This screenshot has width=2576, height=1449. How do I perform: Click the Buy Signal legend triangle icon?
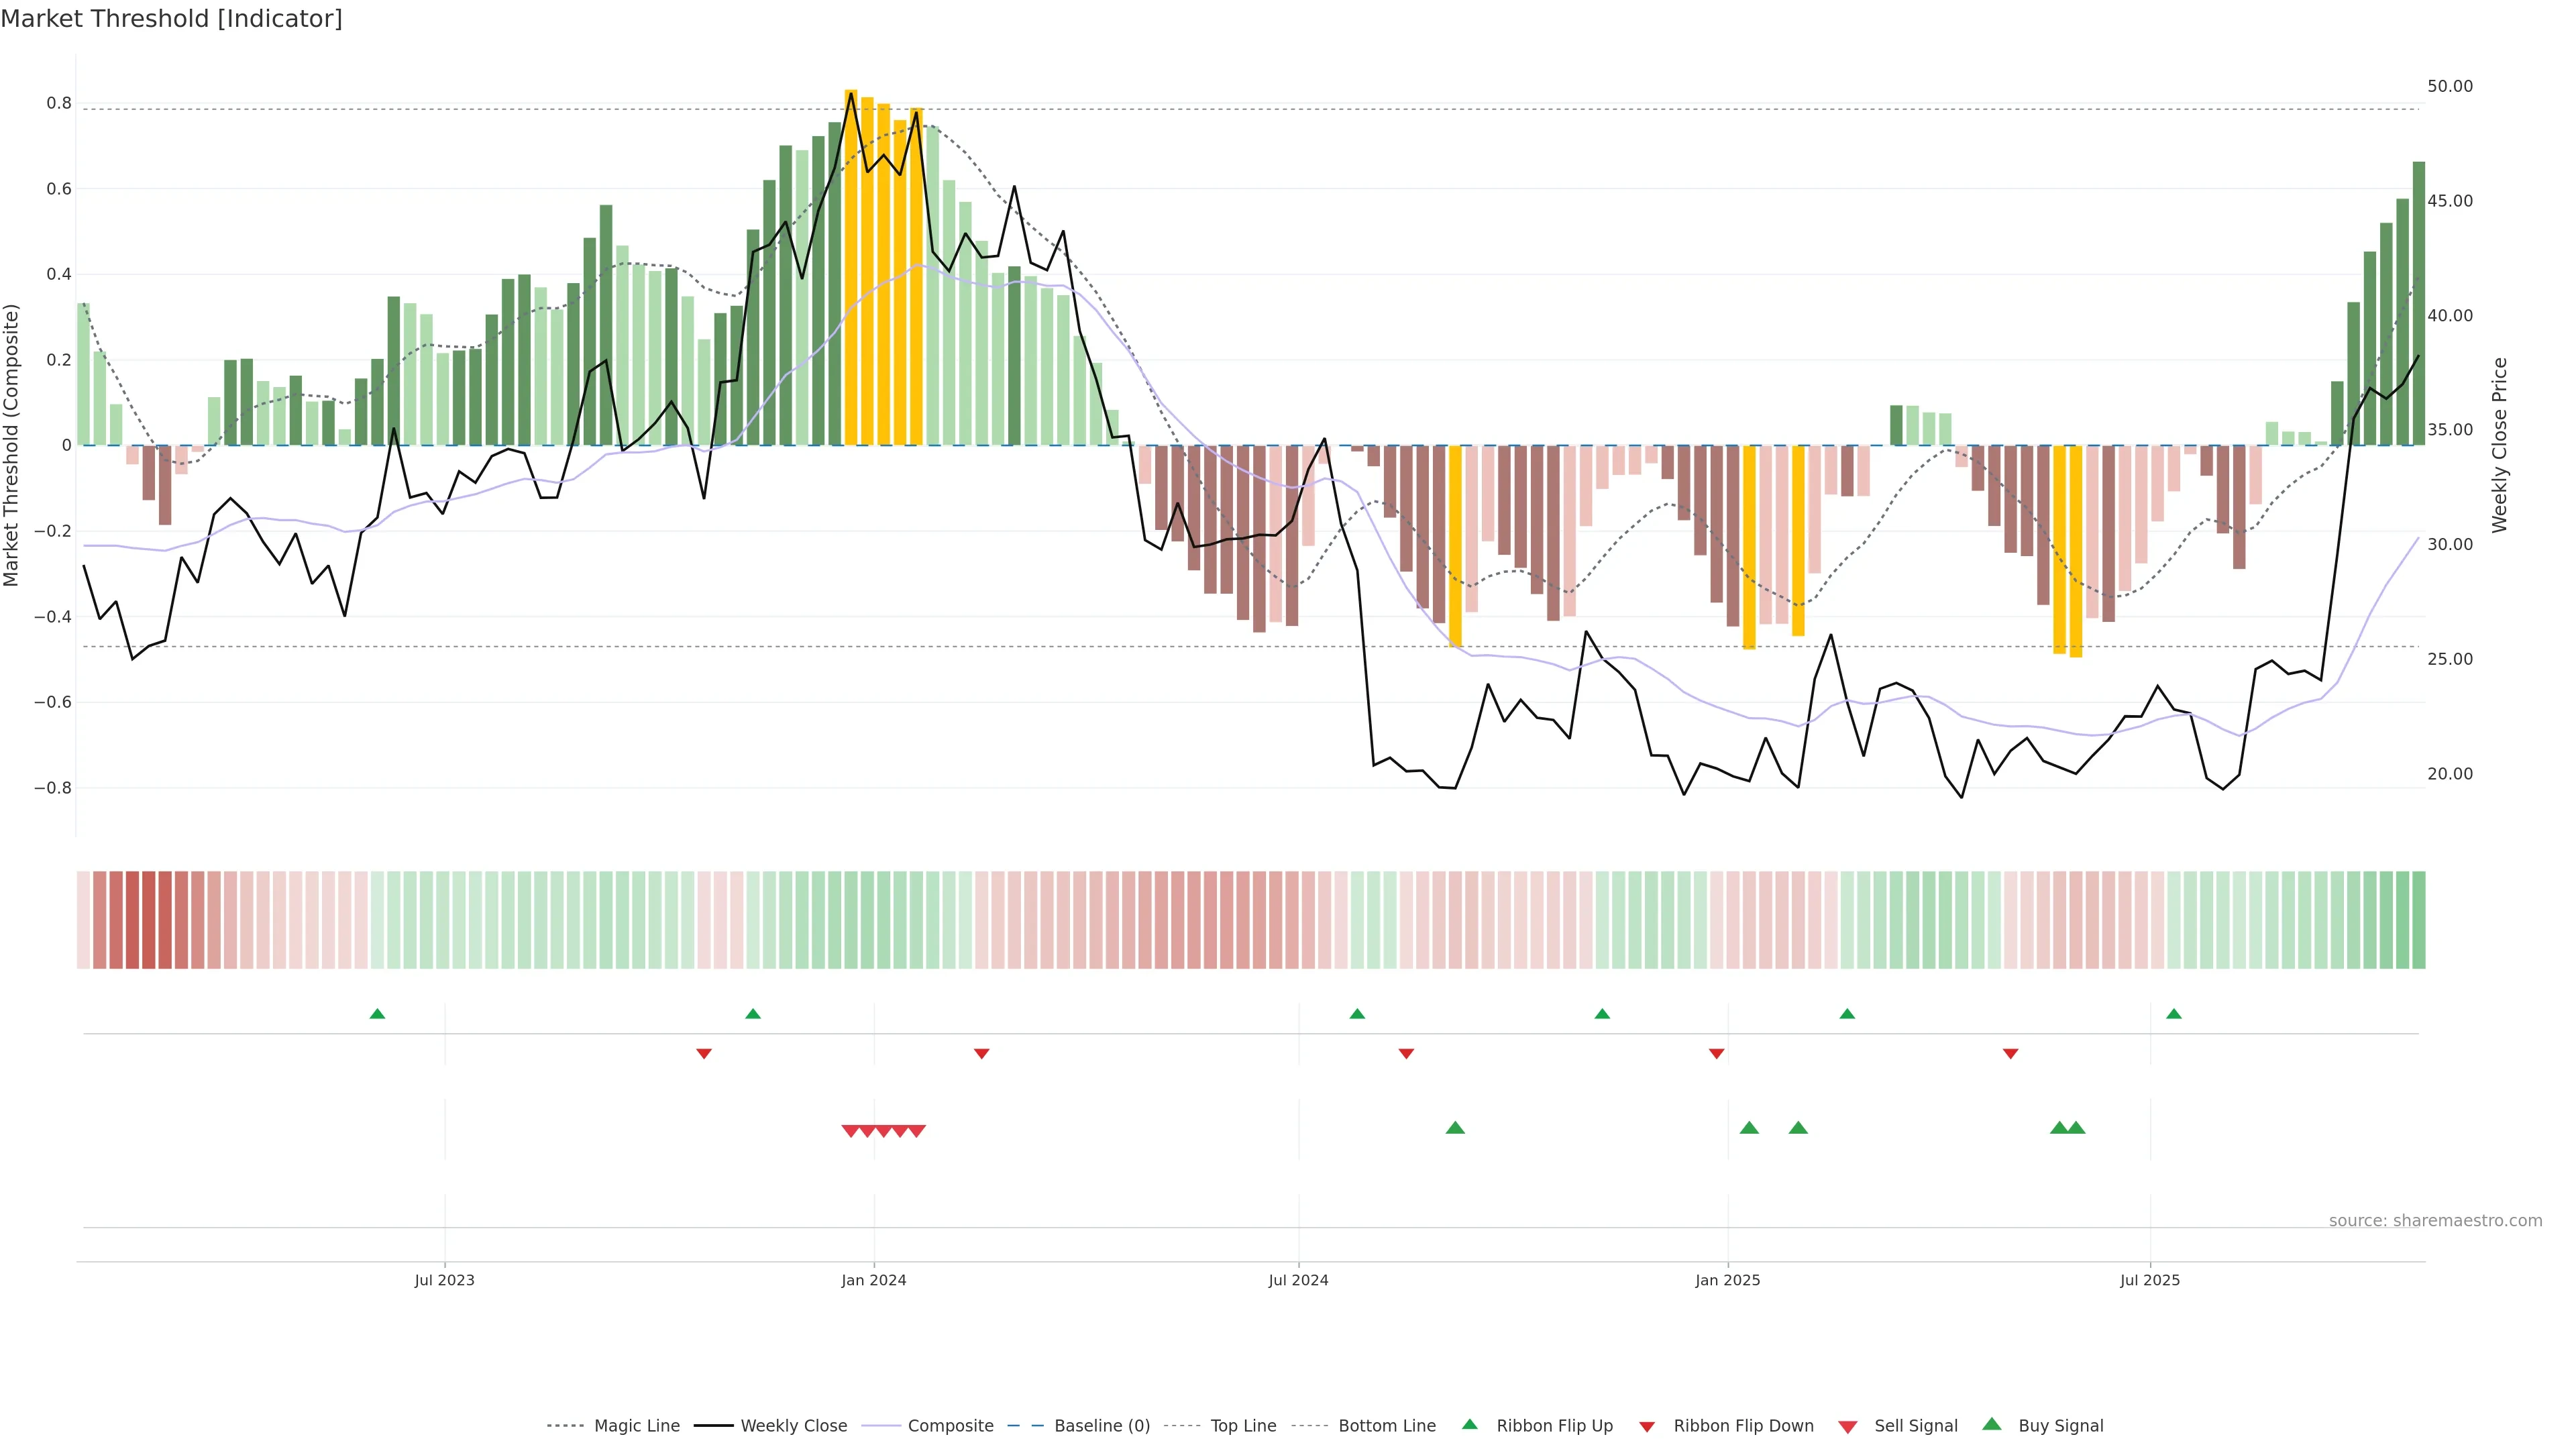1991,1424
